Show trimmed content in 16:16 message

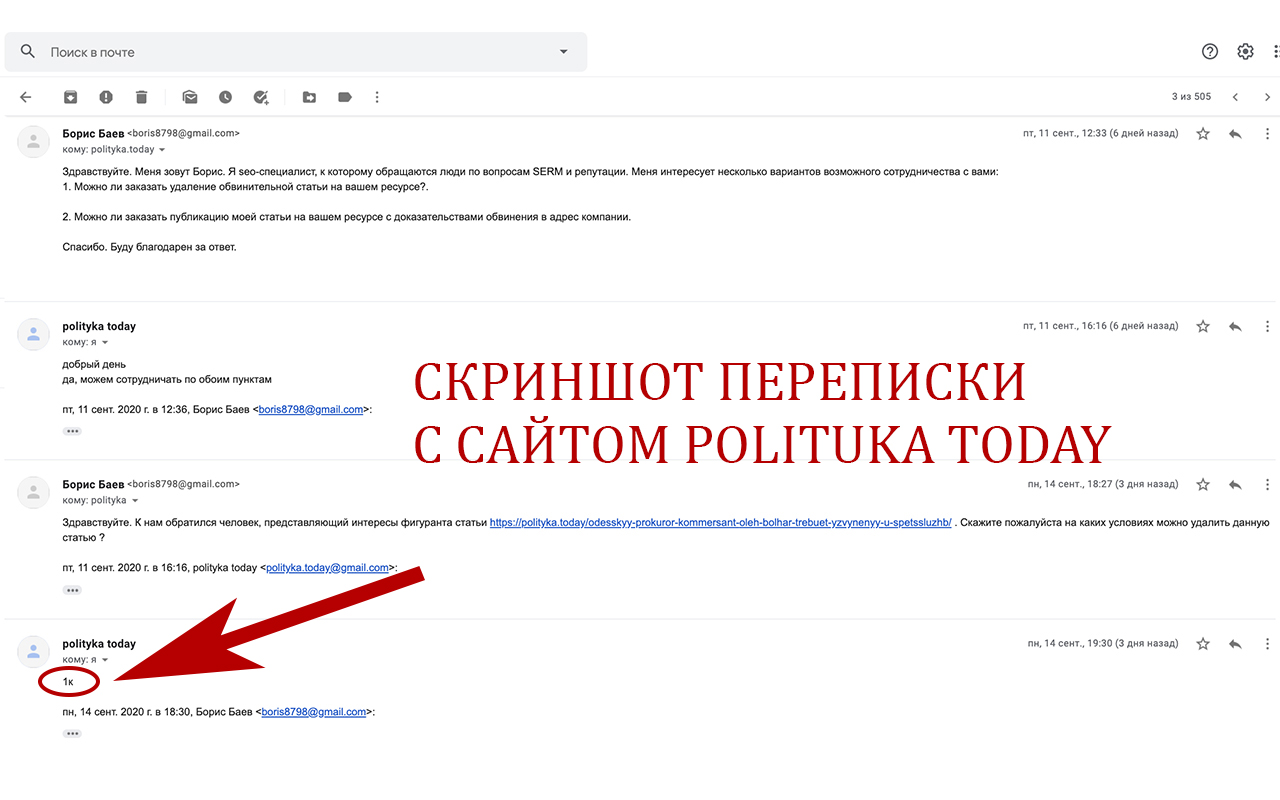pyautogui.click(x=72, y=431)
